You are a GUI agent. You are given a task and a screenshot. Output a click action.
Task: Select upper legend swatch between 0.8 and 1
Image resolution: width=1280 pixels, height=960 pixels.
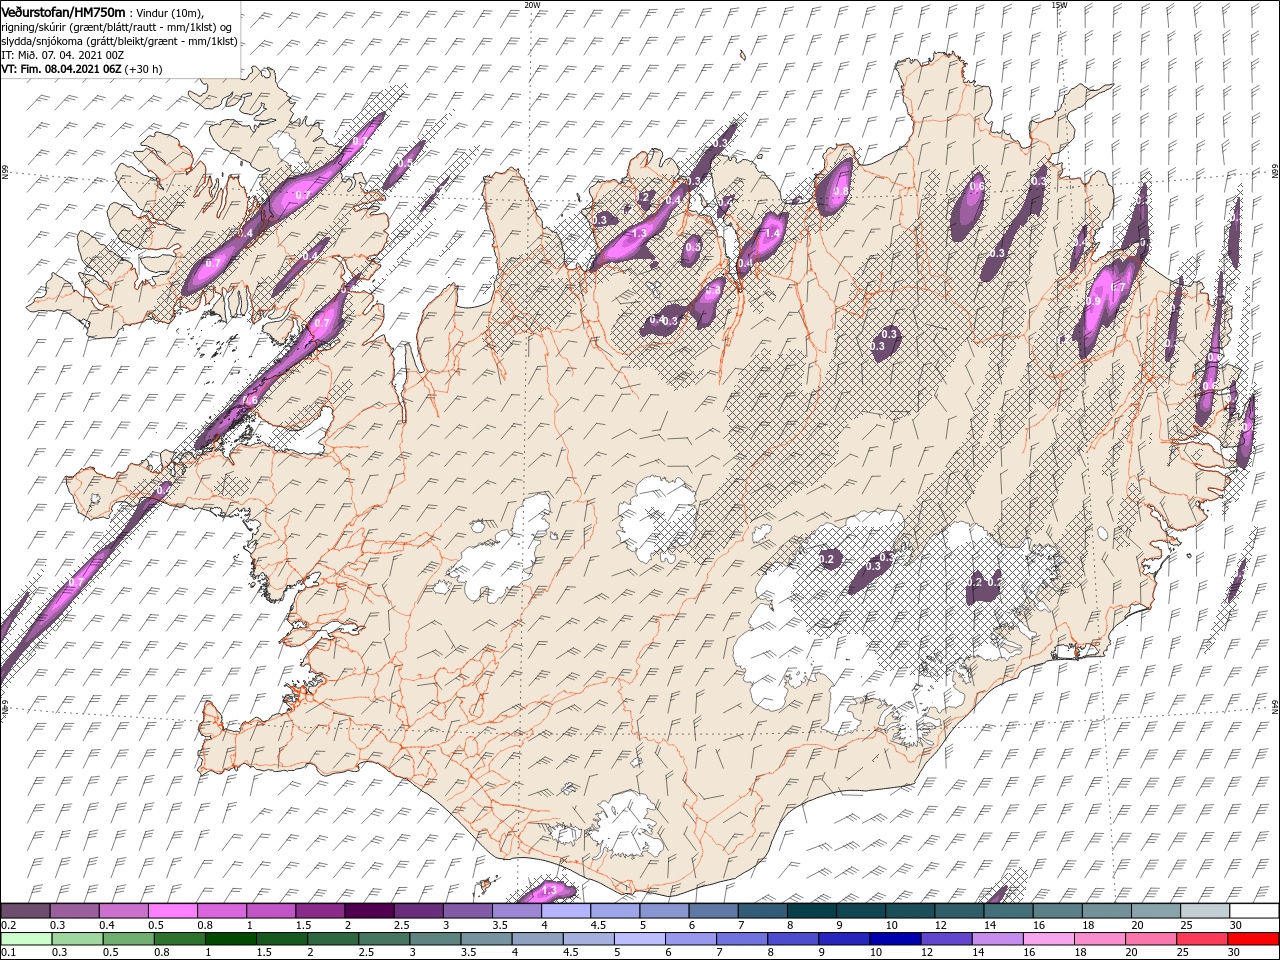pos(222,911)
